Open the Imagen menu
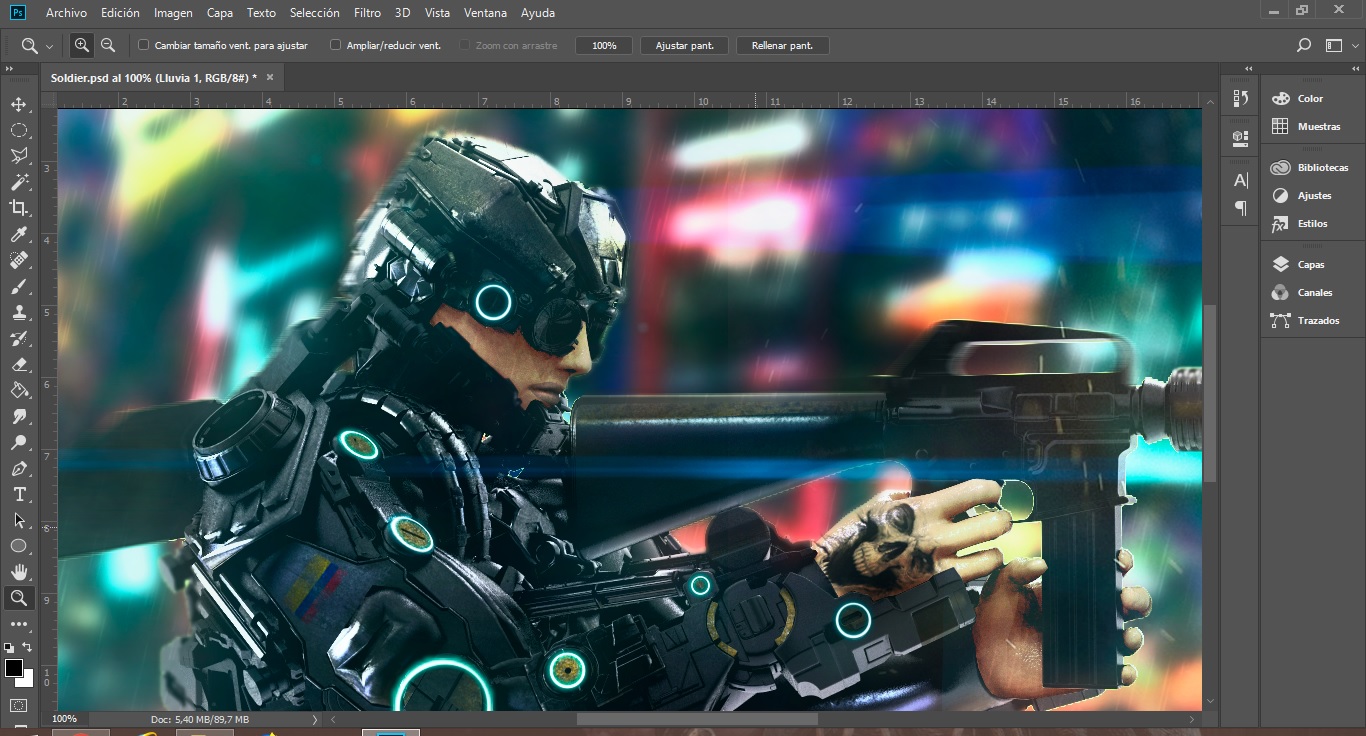The width and height of the screenshot is (1366, 736). click(173, 13)
